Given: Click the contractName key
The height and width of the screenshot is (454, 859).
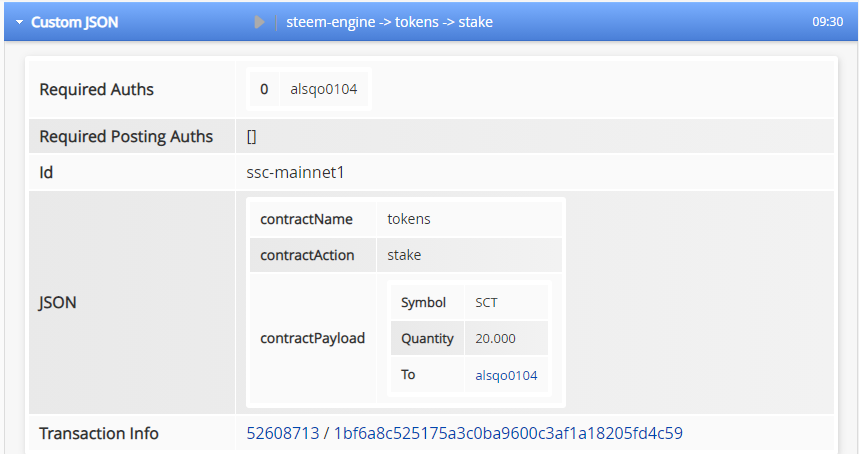Looking at the screenshot, I should tap(306, 219).
